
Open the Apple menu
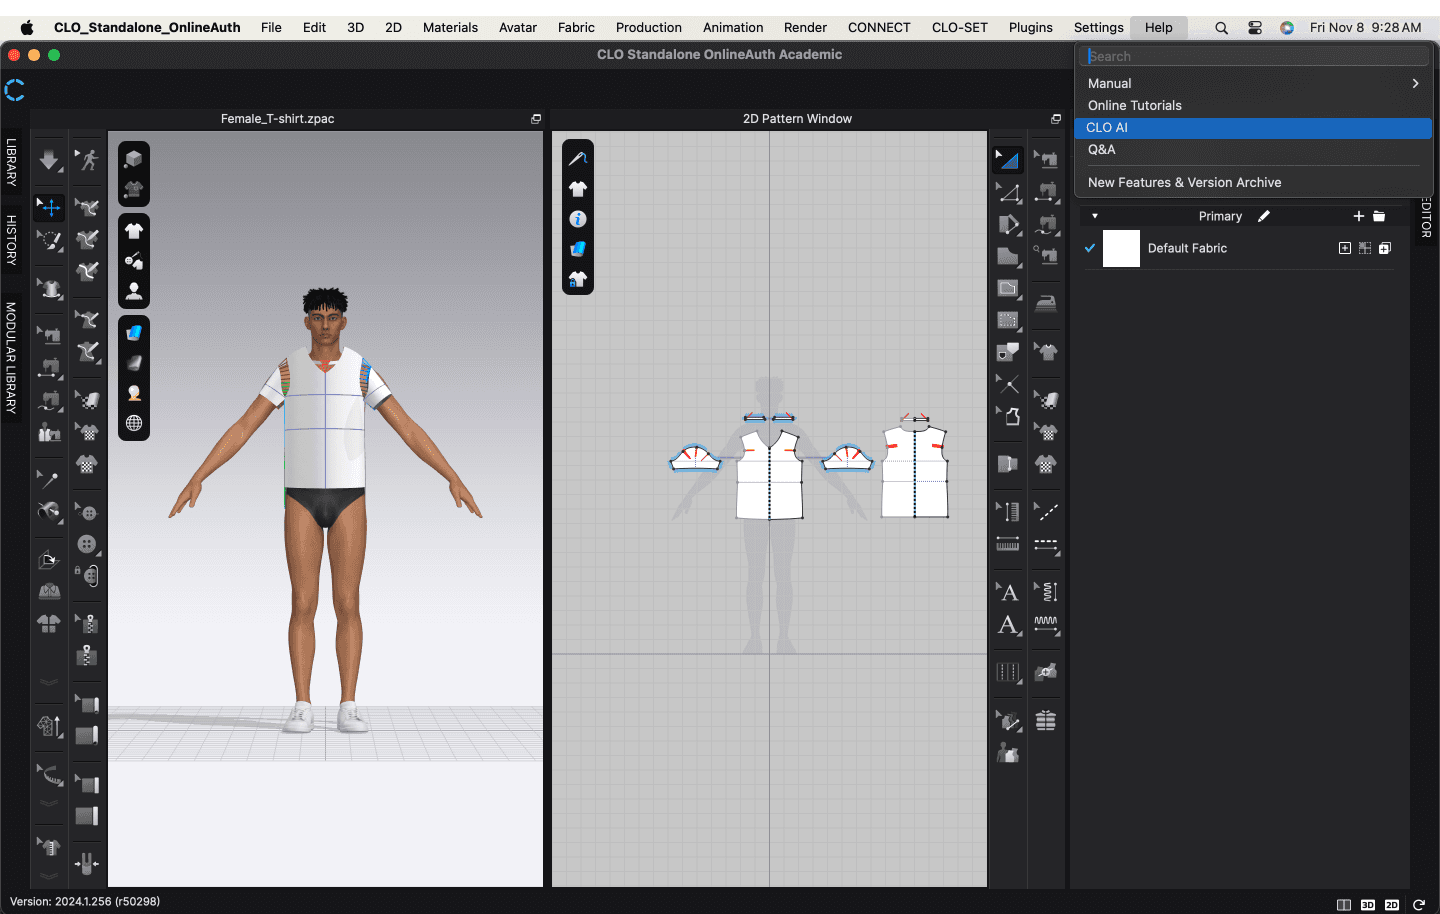(x=27, y=27)
